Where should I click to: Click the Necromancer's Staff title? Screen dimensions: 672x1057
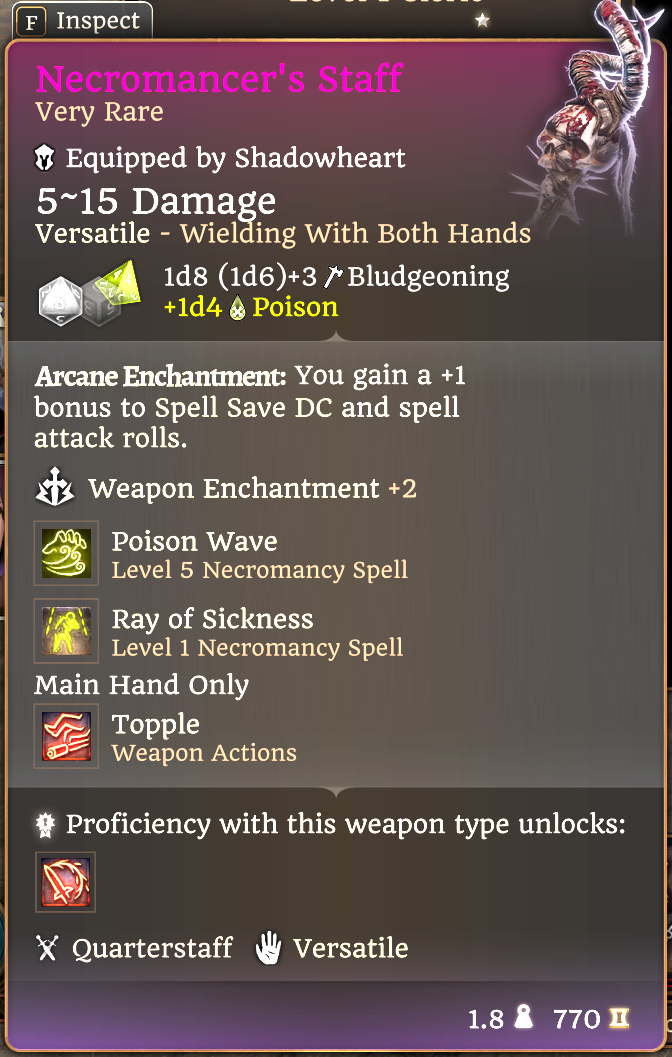(x=219, y=78)
